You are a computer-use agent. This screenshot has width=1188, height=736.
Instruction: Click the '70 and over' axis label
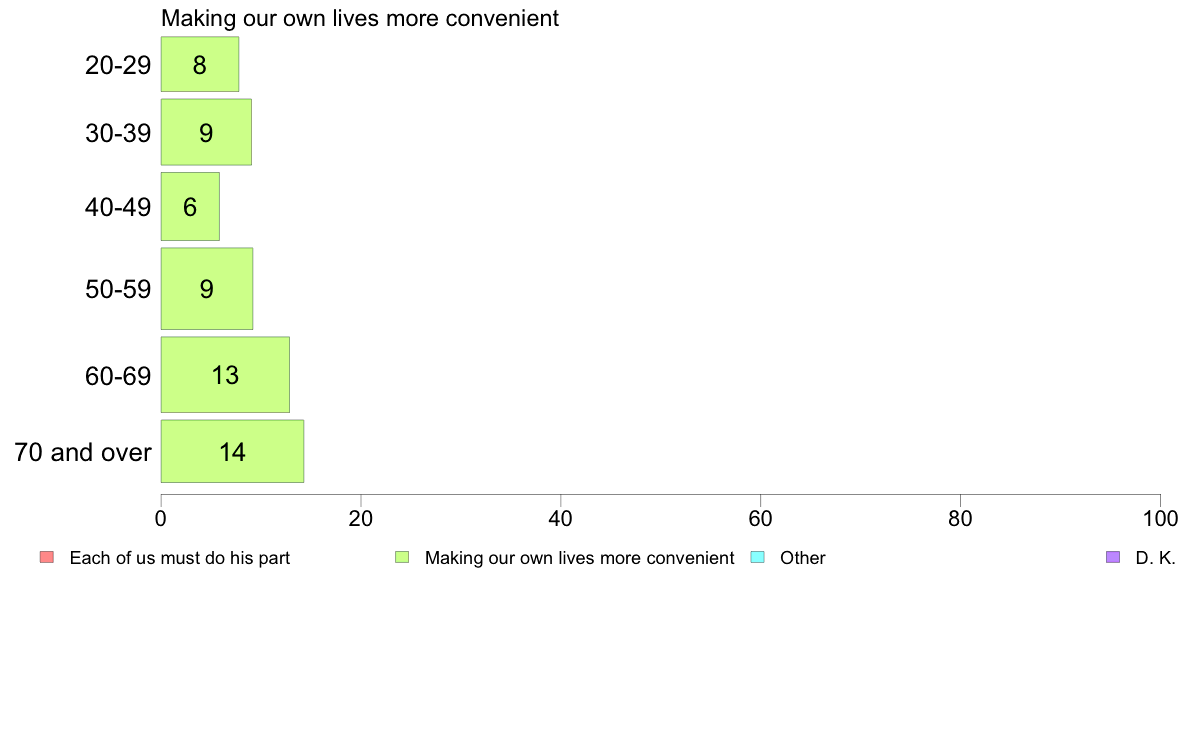pyautogui.click(x=83, y=452)
